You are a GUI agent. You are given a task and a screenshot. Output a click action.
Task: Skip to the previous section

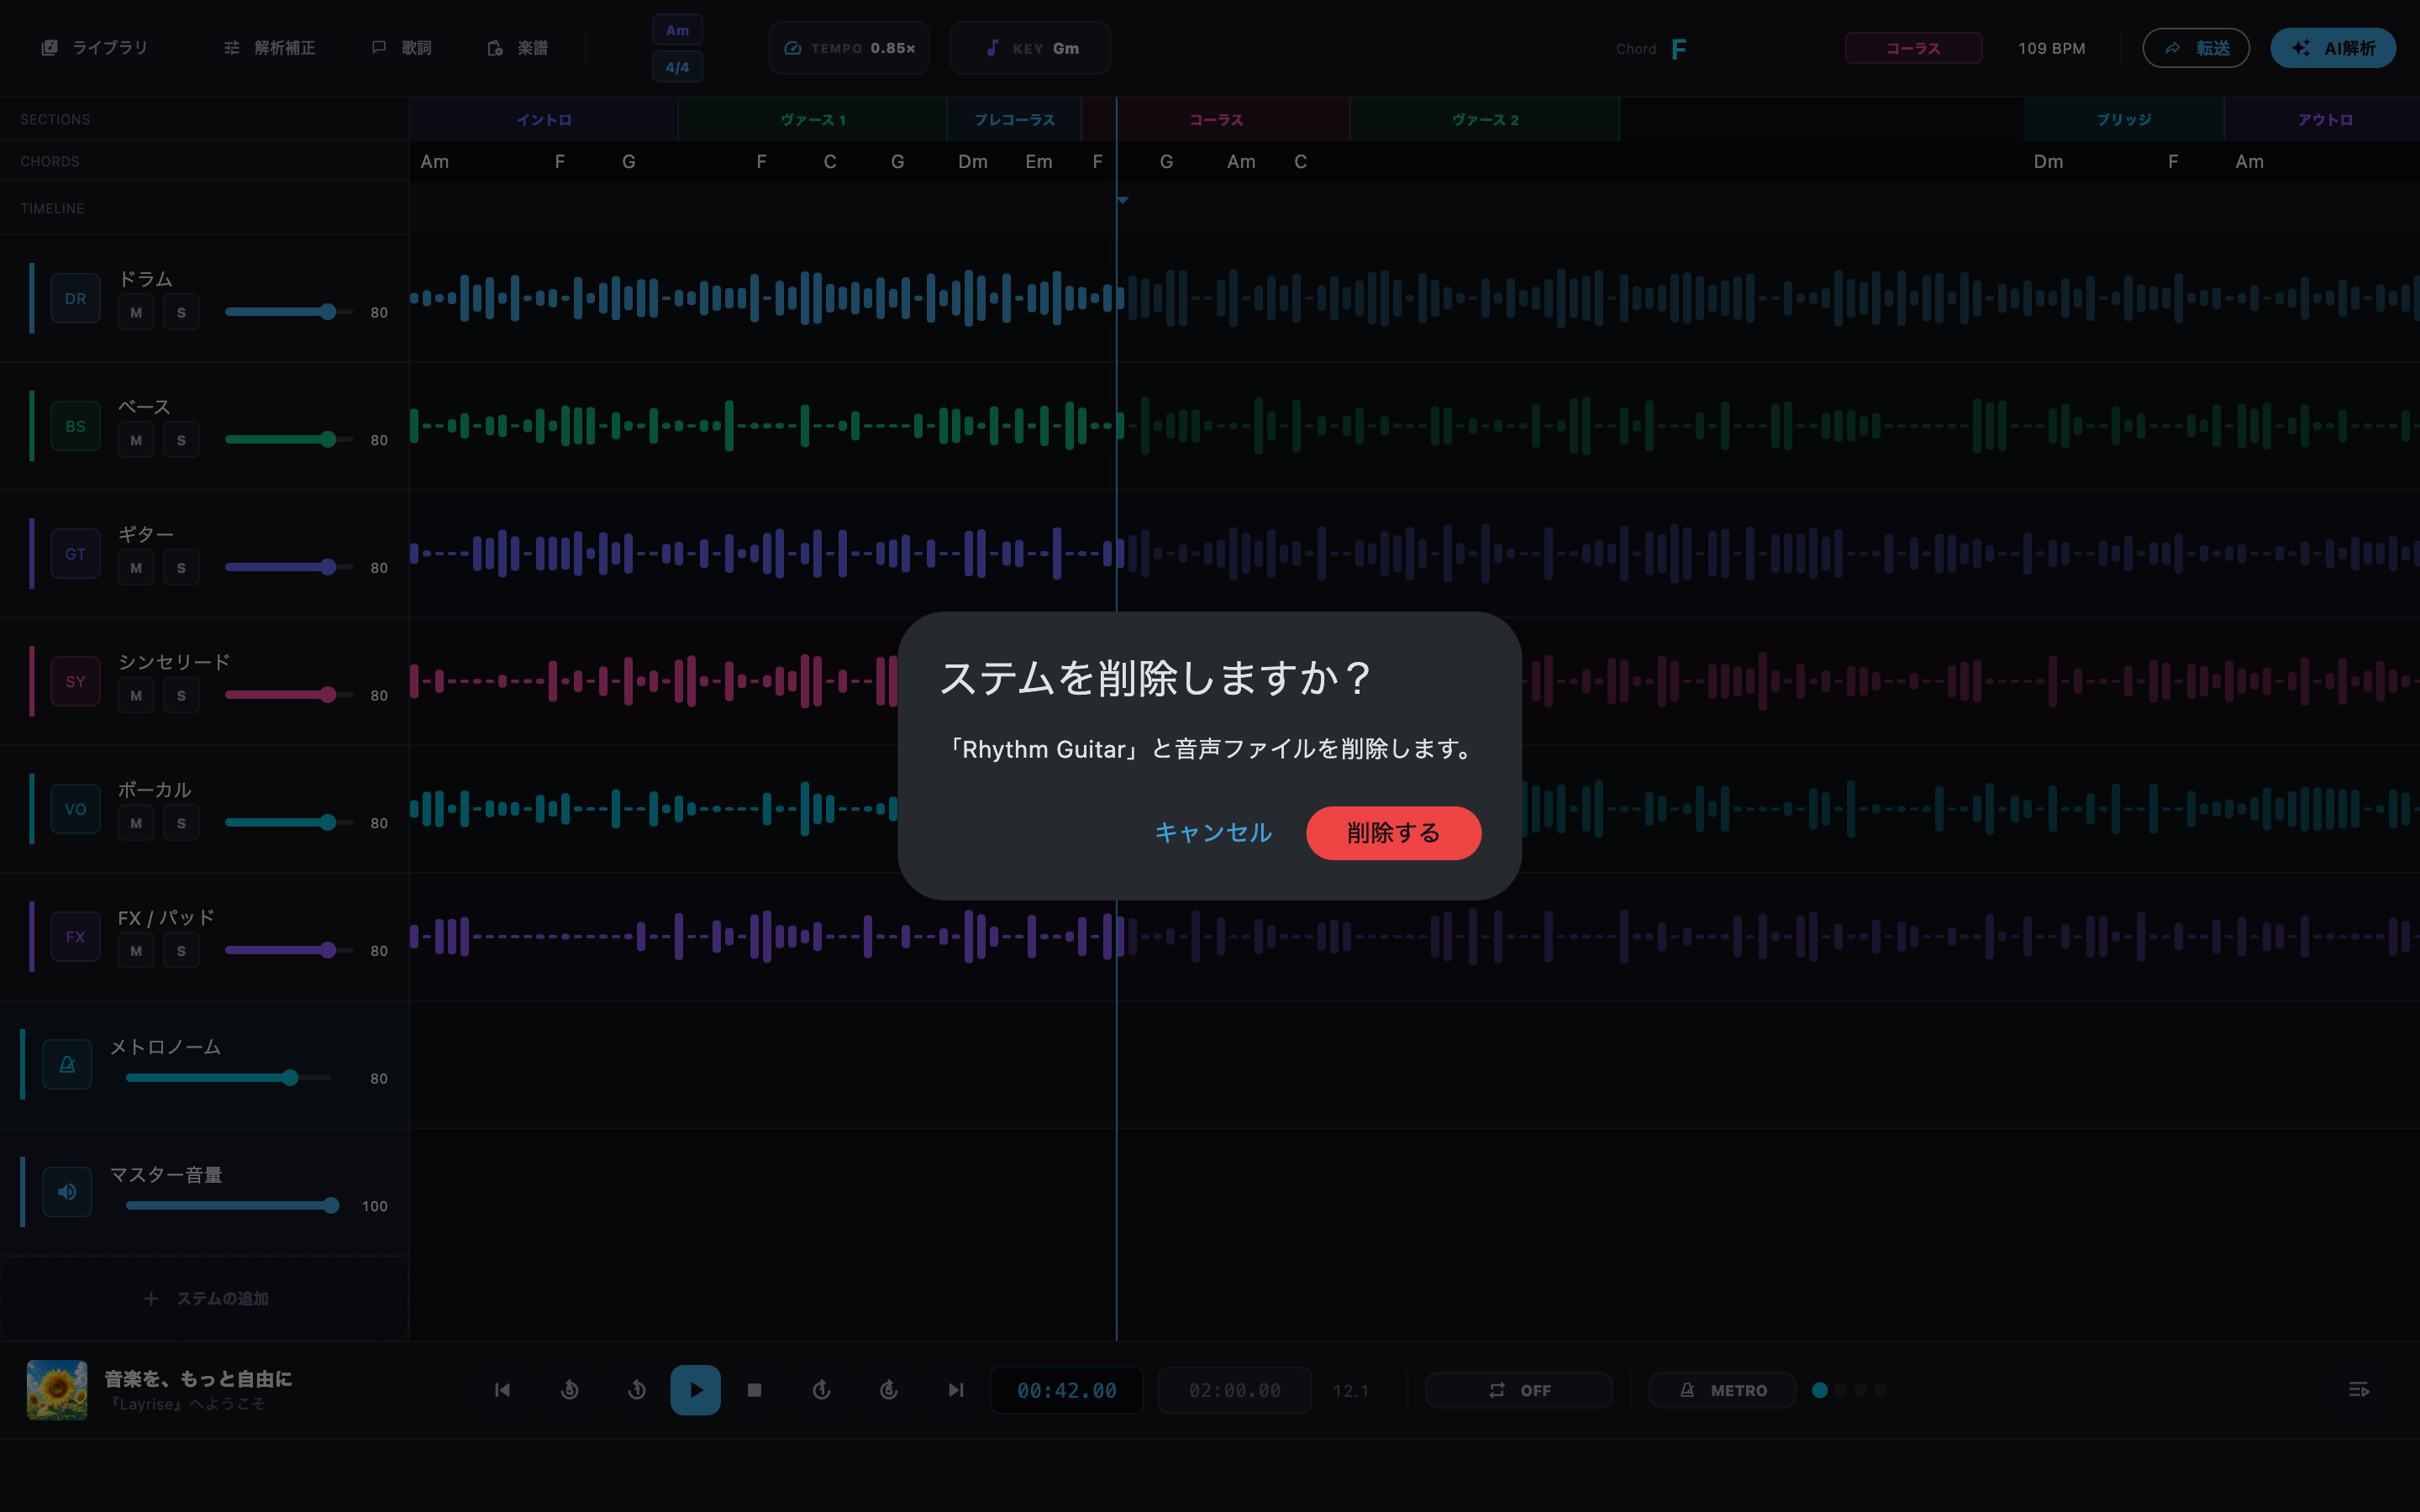click(503, 1390)
